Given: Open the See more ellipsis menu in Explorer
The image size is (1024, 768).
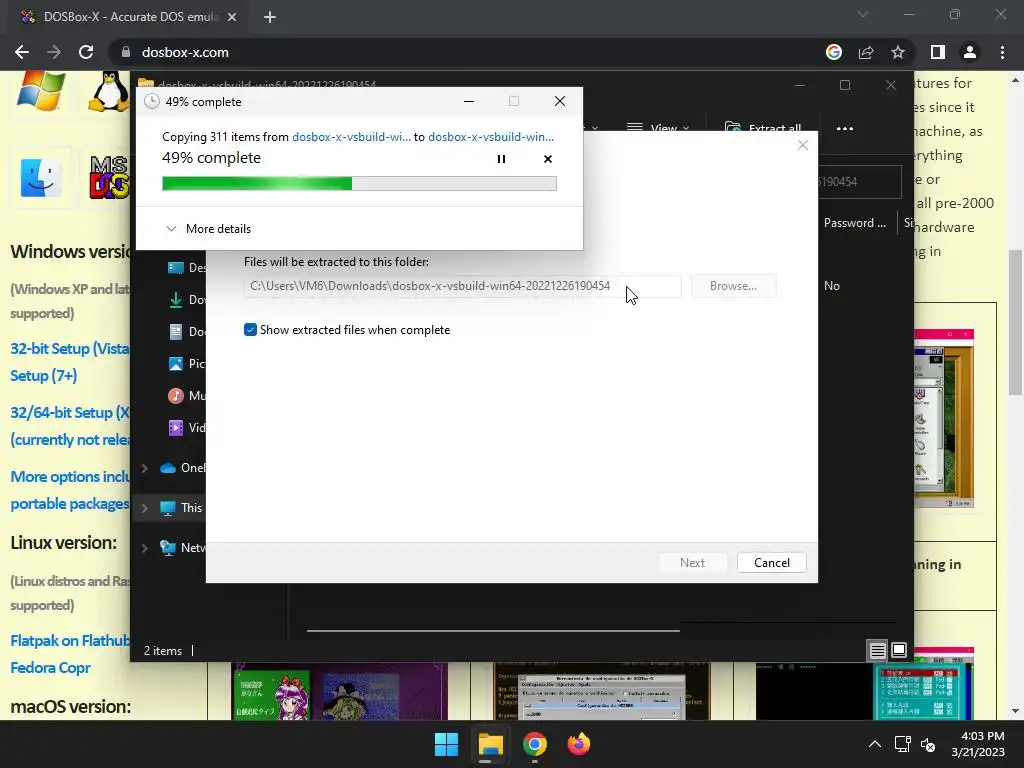Looking at the screenshot, I should click(844, 129).
